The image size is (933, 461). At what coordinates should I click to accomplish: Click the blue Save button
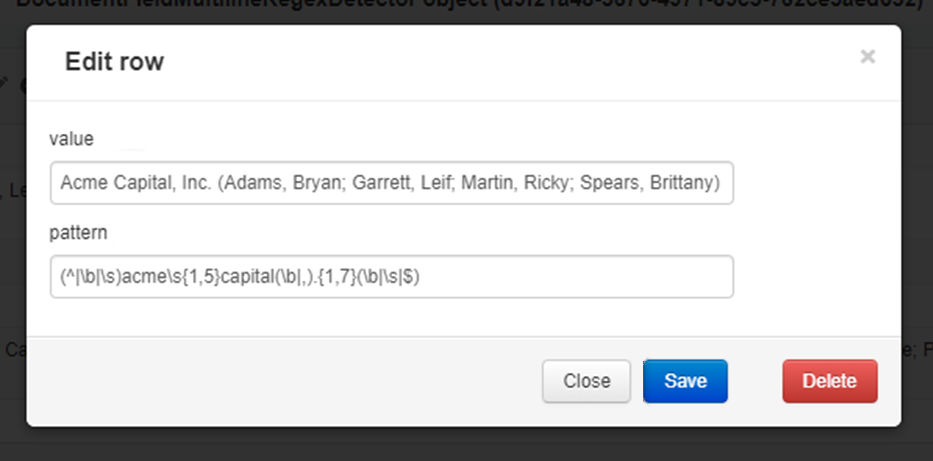[x=685, y=381]
